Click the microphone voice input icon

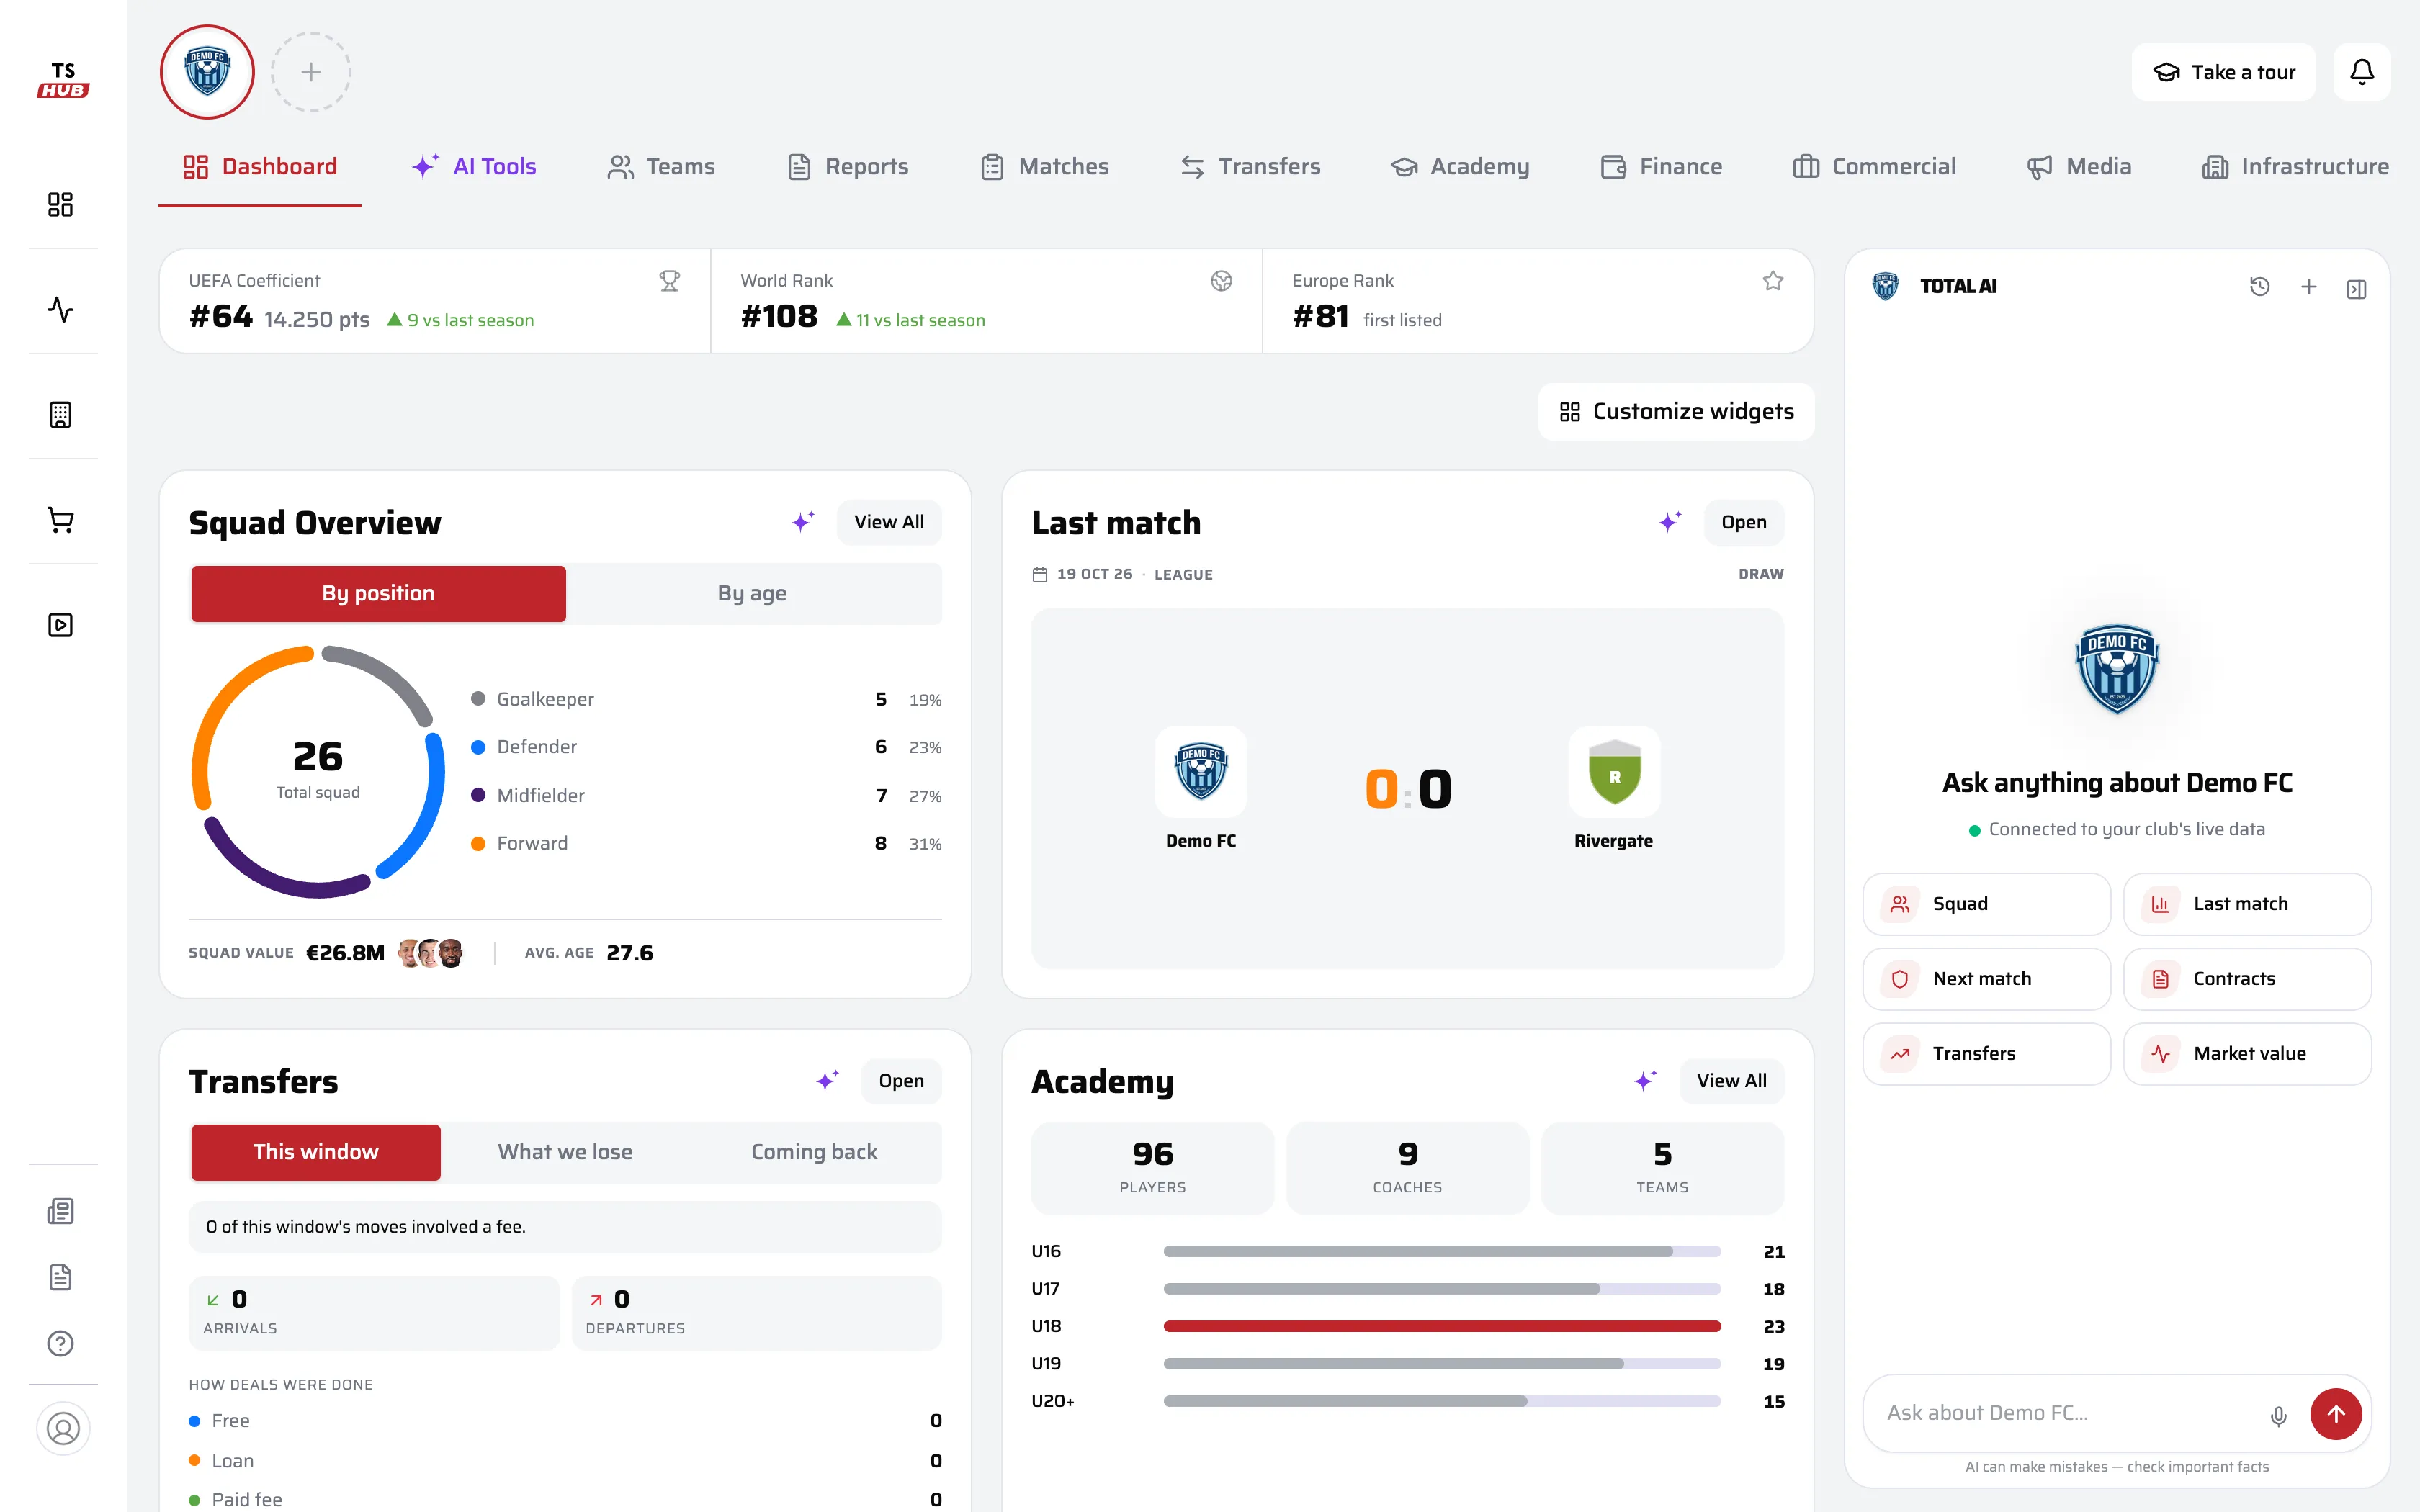[2278, 1415]
